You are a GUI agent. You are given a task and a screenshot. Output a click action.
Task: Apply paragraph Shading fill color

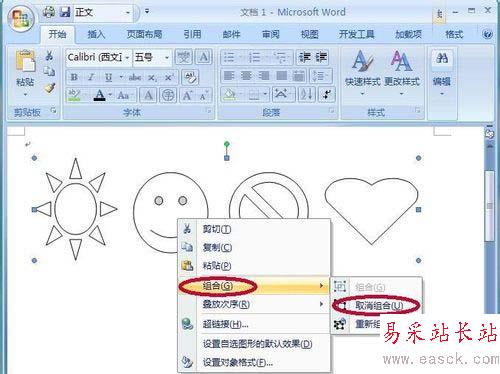pyautogui.click(x=229, y=95)
